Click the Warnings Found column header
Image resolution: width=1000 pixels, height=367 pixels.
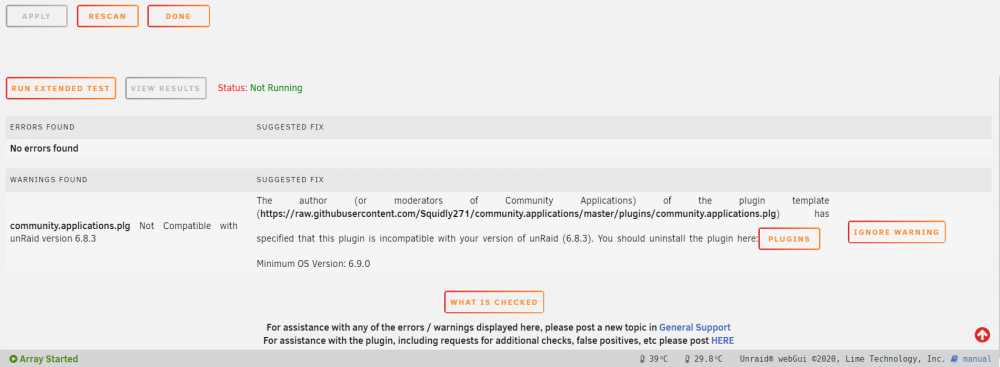48,180
